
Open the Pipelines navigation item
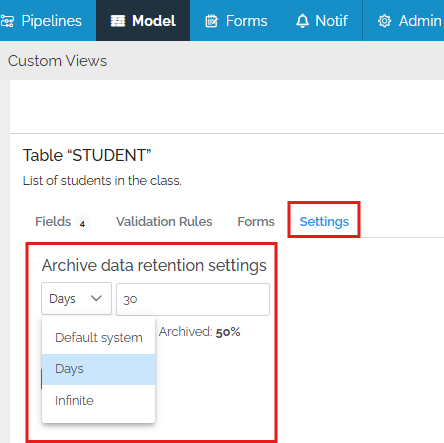click(42, 21)
